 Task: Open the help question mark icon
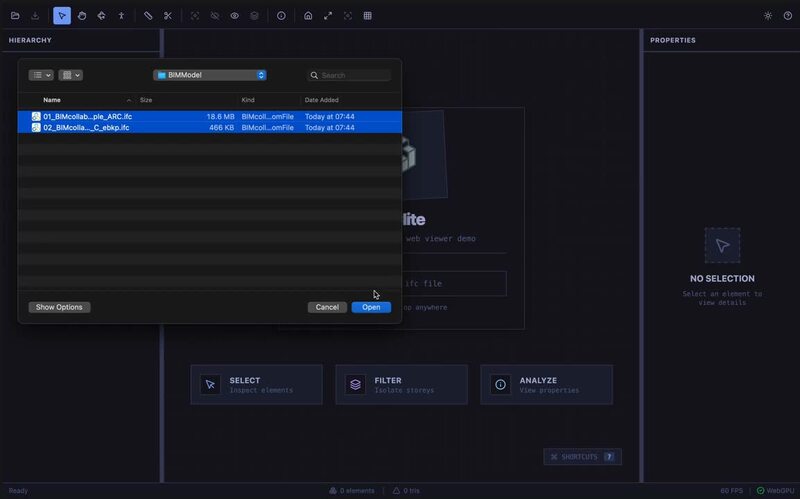point(788,16)
